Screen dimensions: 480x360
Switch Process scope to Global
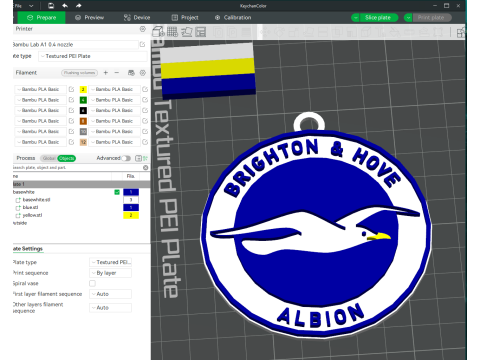(49, 158)
